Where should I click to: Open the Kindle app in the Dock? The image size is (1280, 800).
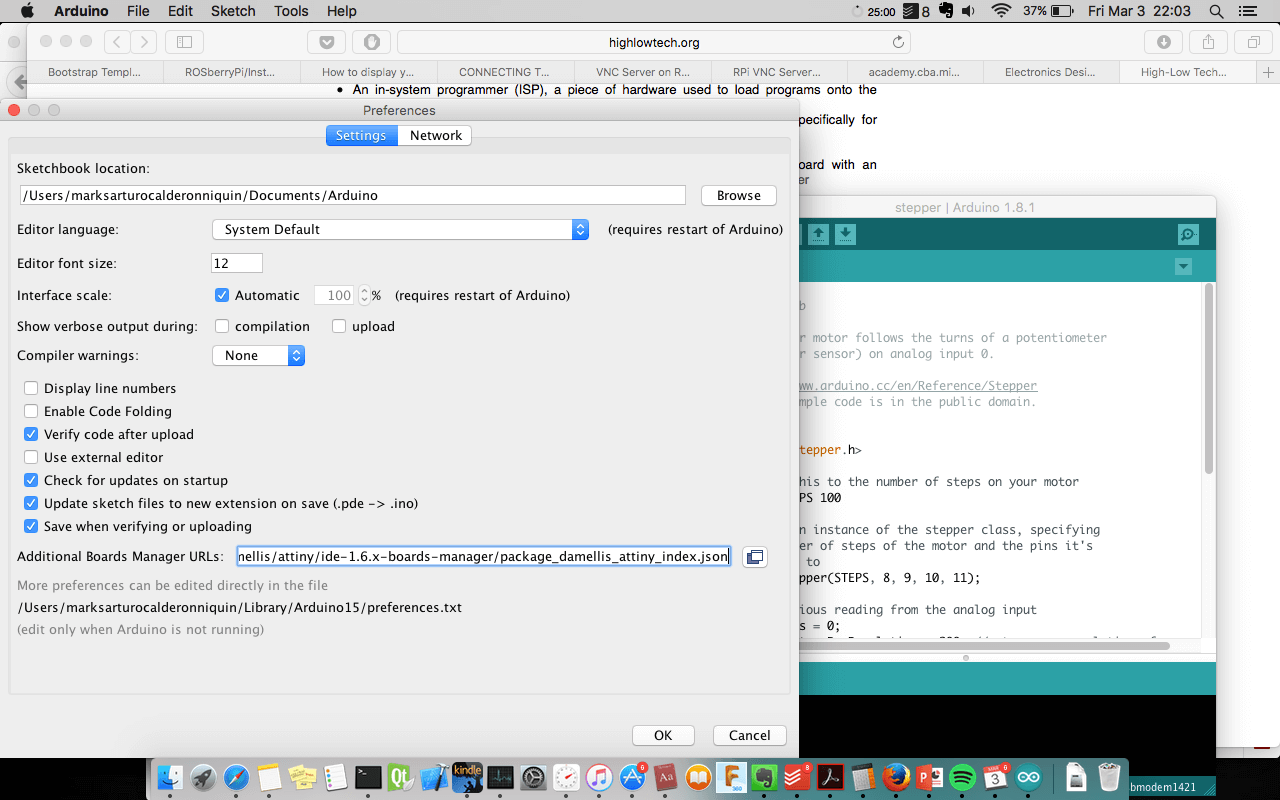(467, 776)
